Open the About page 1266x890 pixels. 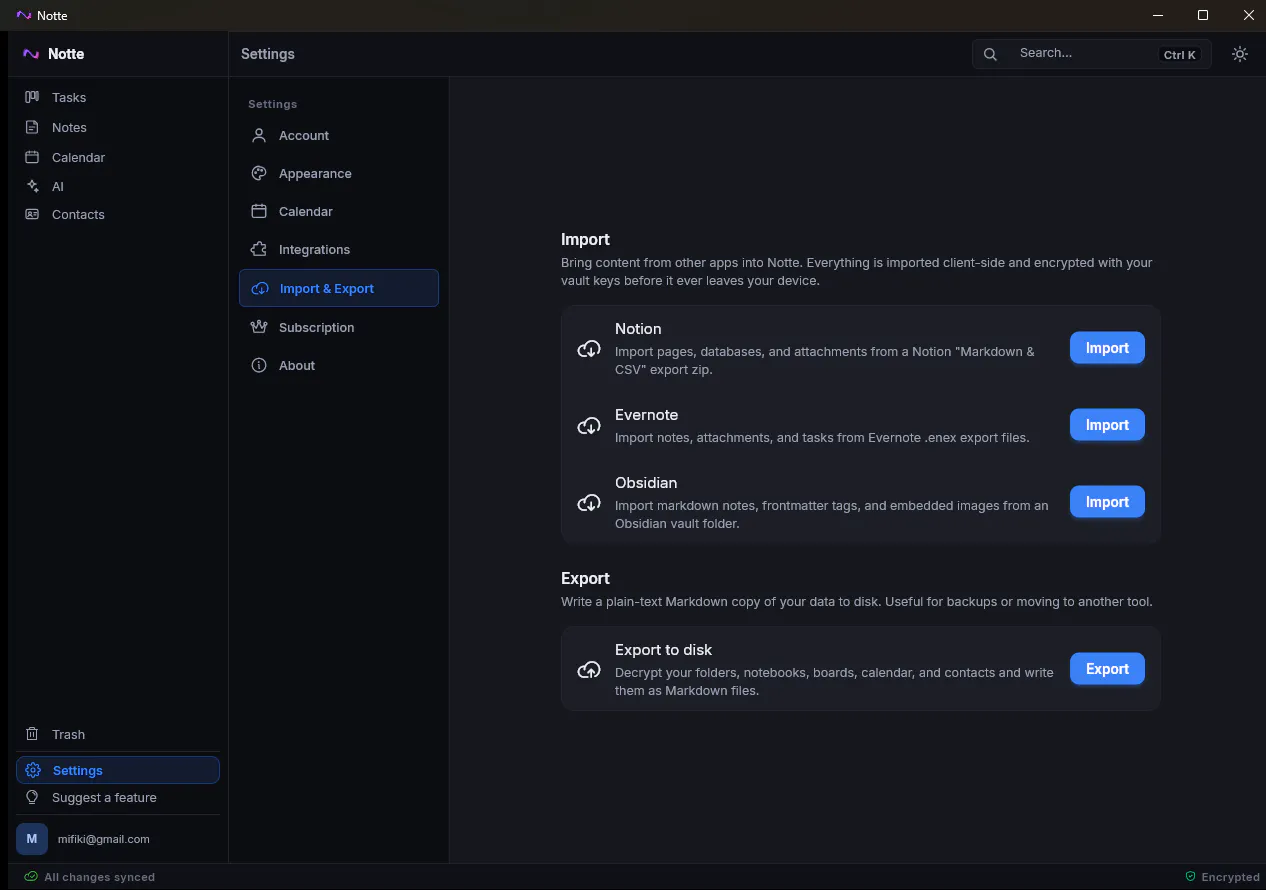(339, 365)
